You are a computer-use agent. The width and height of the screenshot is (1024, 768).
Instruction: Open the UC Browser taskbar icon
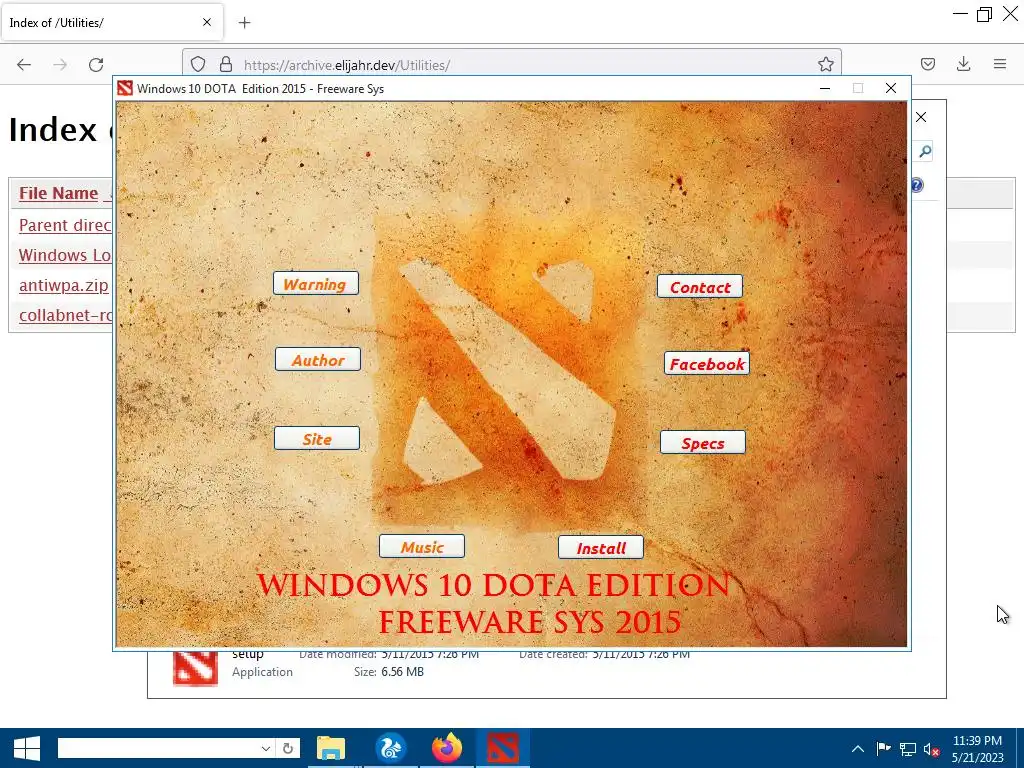[x=391, y=748]
